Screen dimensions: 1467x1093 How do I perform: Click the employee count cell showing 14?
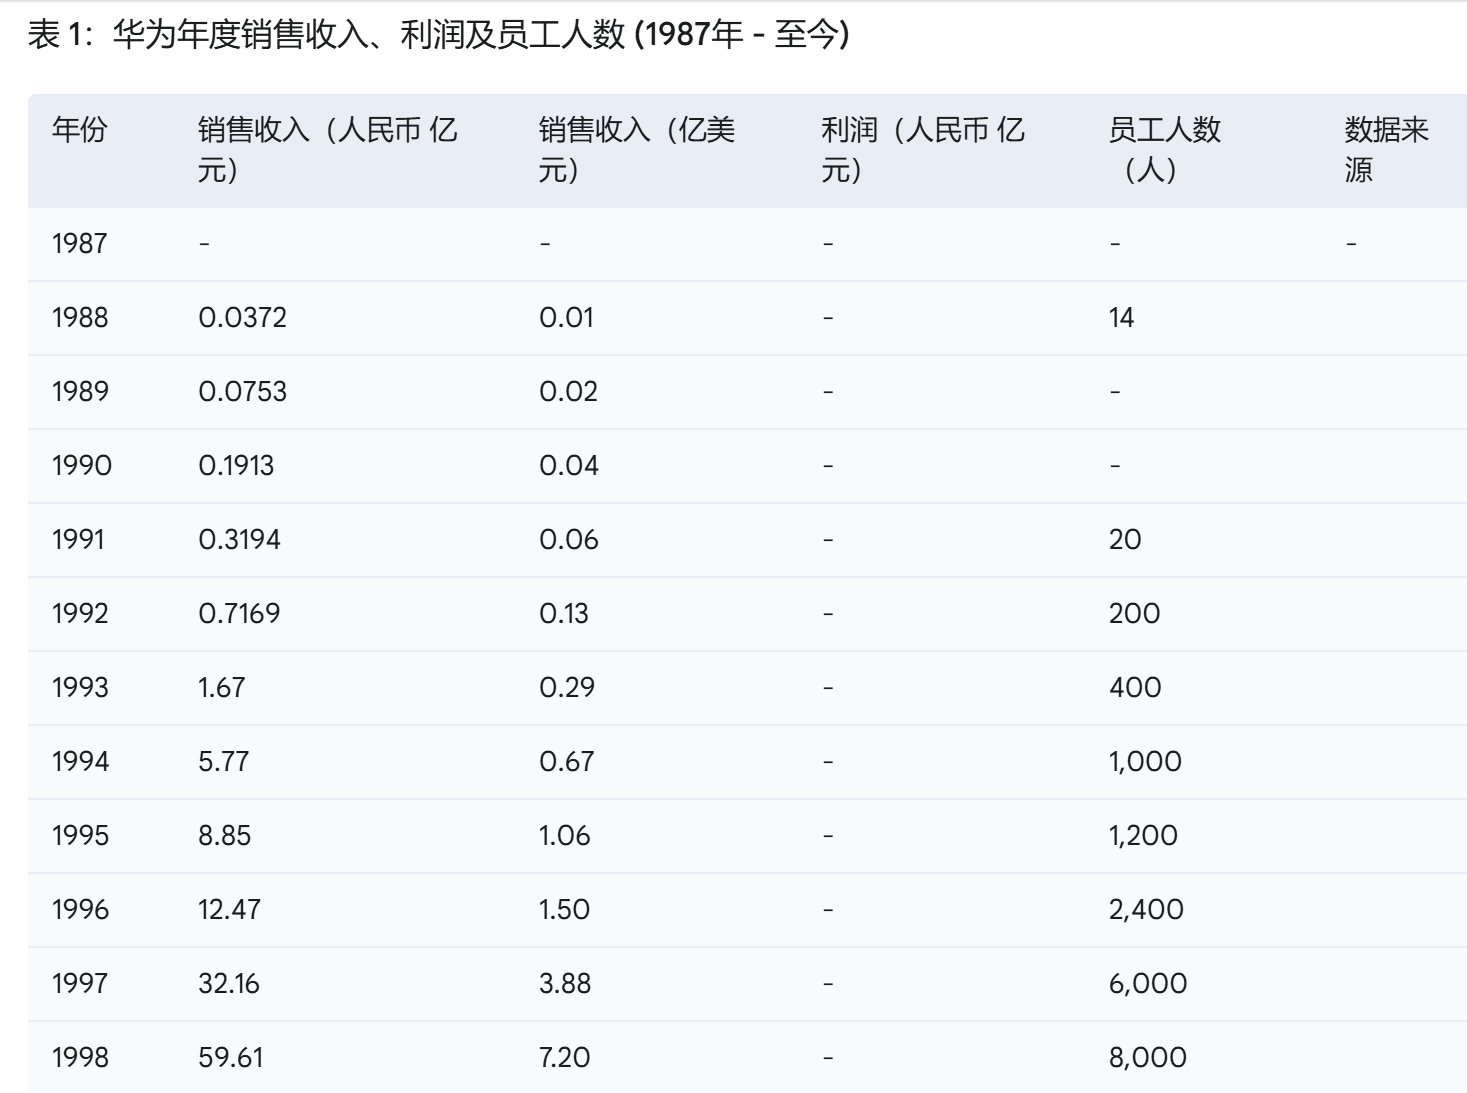1121,317
